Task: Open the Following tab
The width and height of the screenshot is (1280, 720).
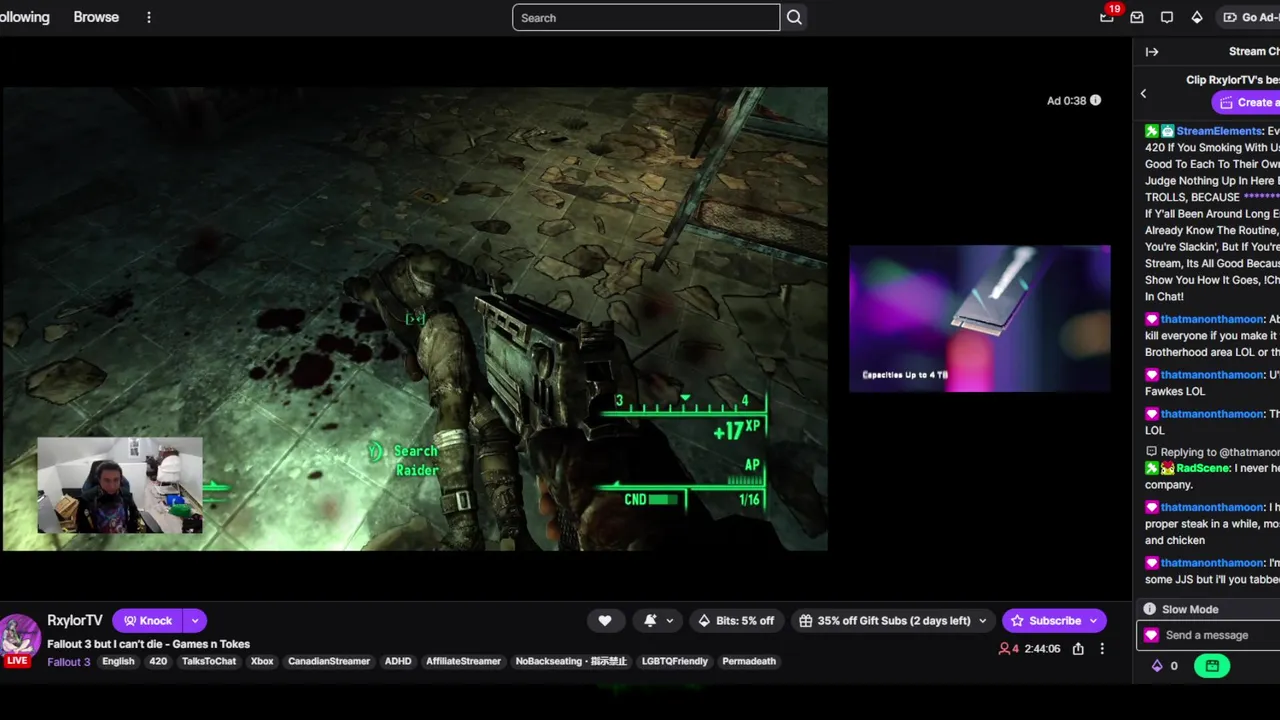Action: click(x=24, y=17)
